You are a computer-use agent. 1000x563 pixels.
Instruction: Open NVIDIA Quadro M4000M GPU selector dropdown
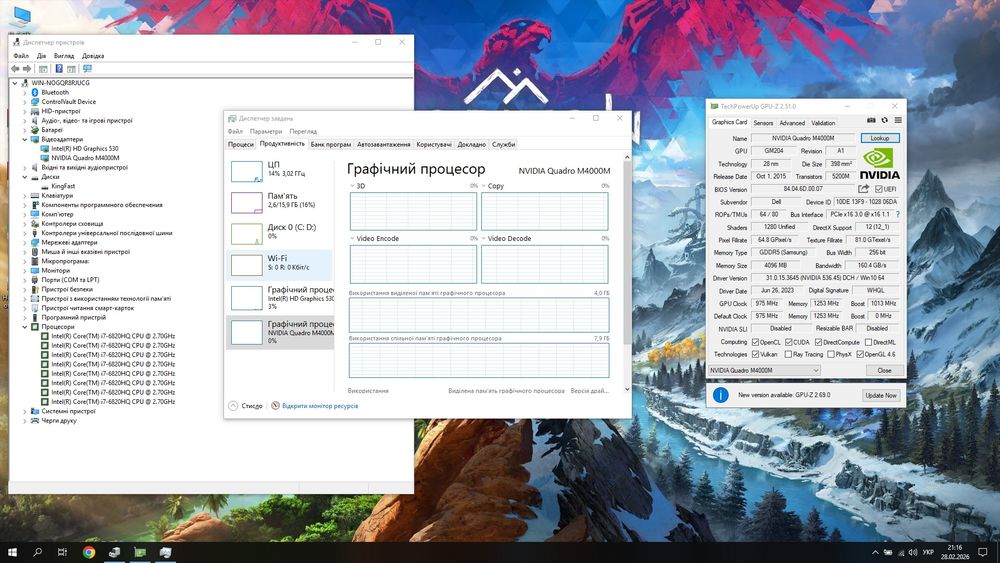(x=764, y=370)
